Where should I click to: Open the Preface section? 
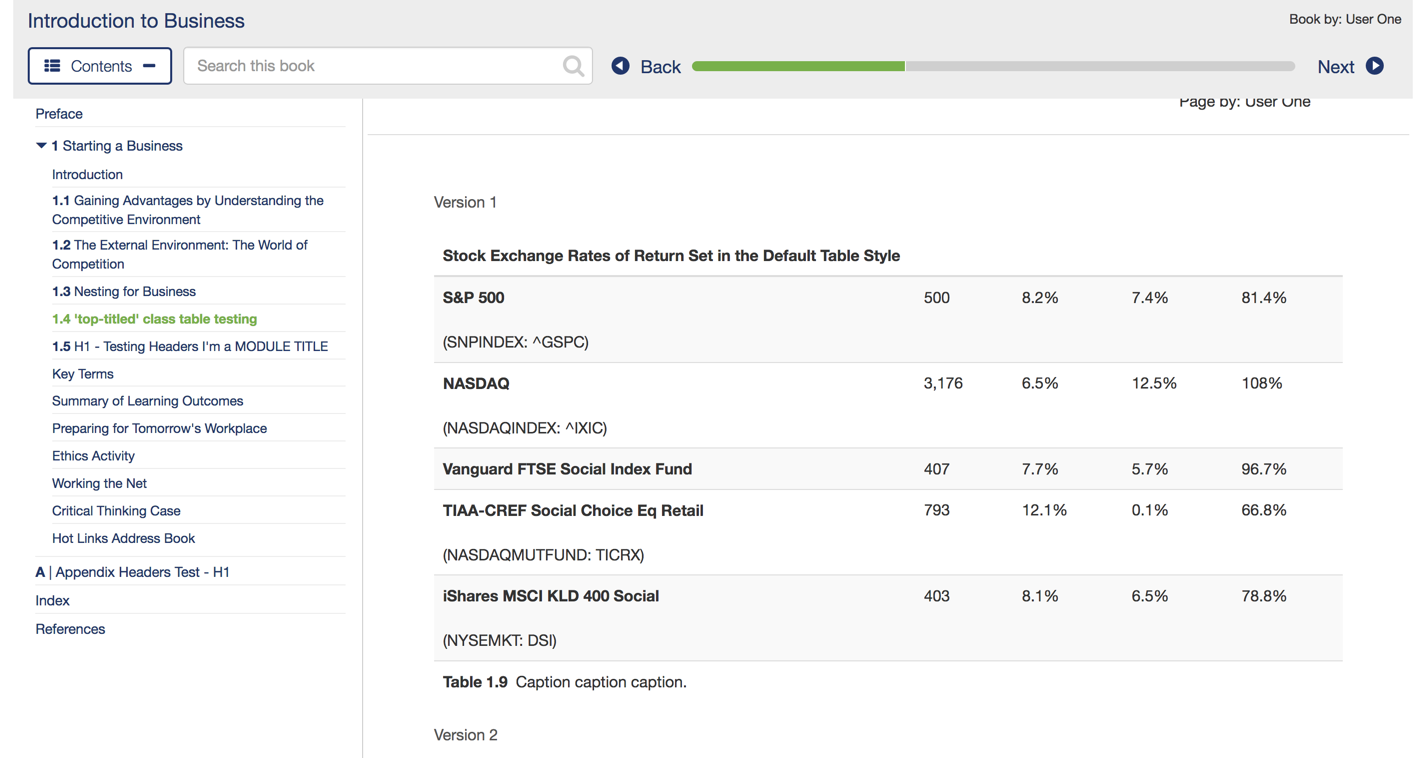click(58, 113)
